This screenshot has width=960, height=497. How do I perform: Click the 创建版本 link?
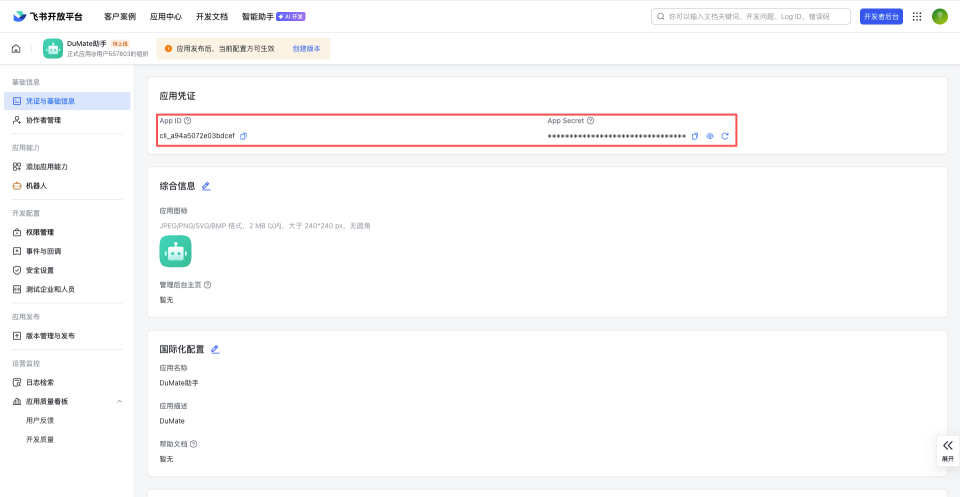coord(305,48)
